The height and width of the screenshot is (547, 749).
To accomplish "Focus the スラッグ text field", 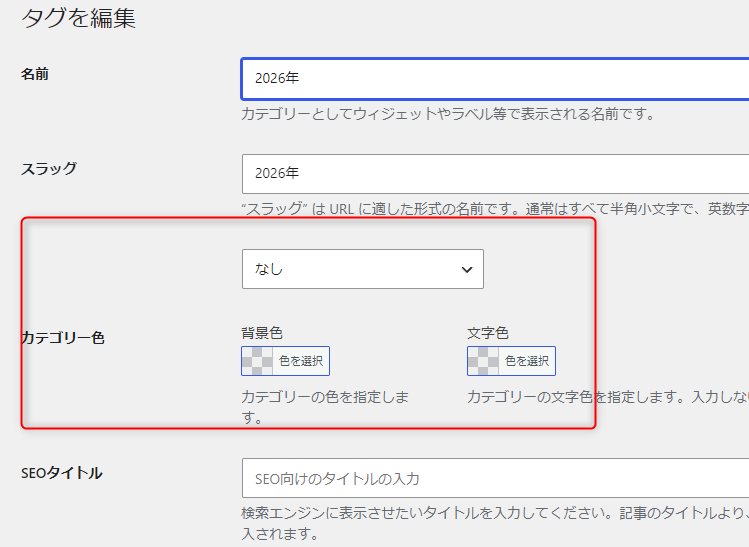I will point(495,173).
